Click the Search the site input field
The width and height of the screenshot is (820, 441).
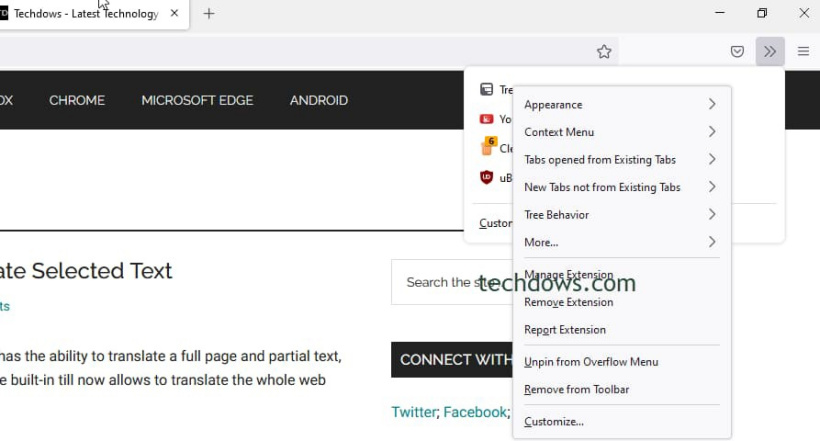[452, 282]
